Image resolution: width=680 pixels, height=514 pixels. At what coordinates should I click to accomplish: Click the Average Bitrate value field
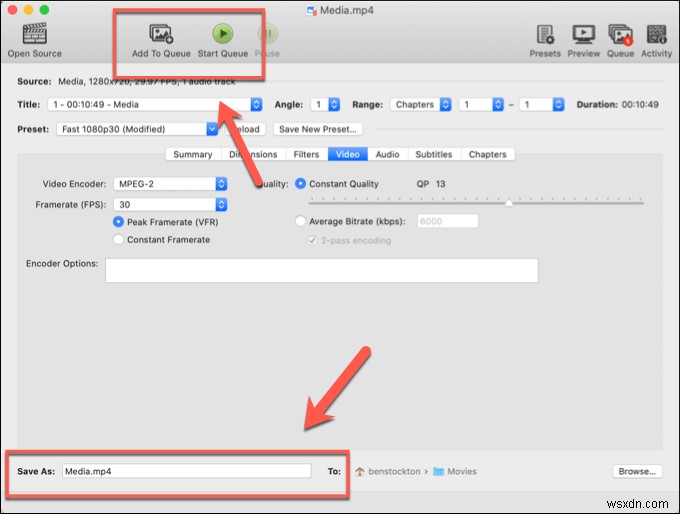pyautogui.click(x=448, y=221)
